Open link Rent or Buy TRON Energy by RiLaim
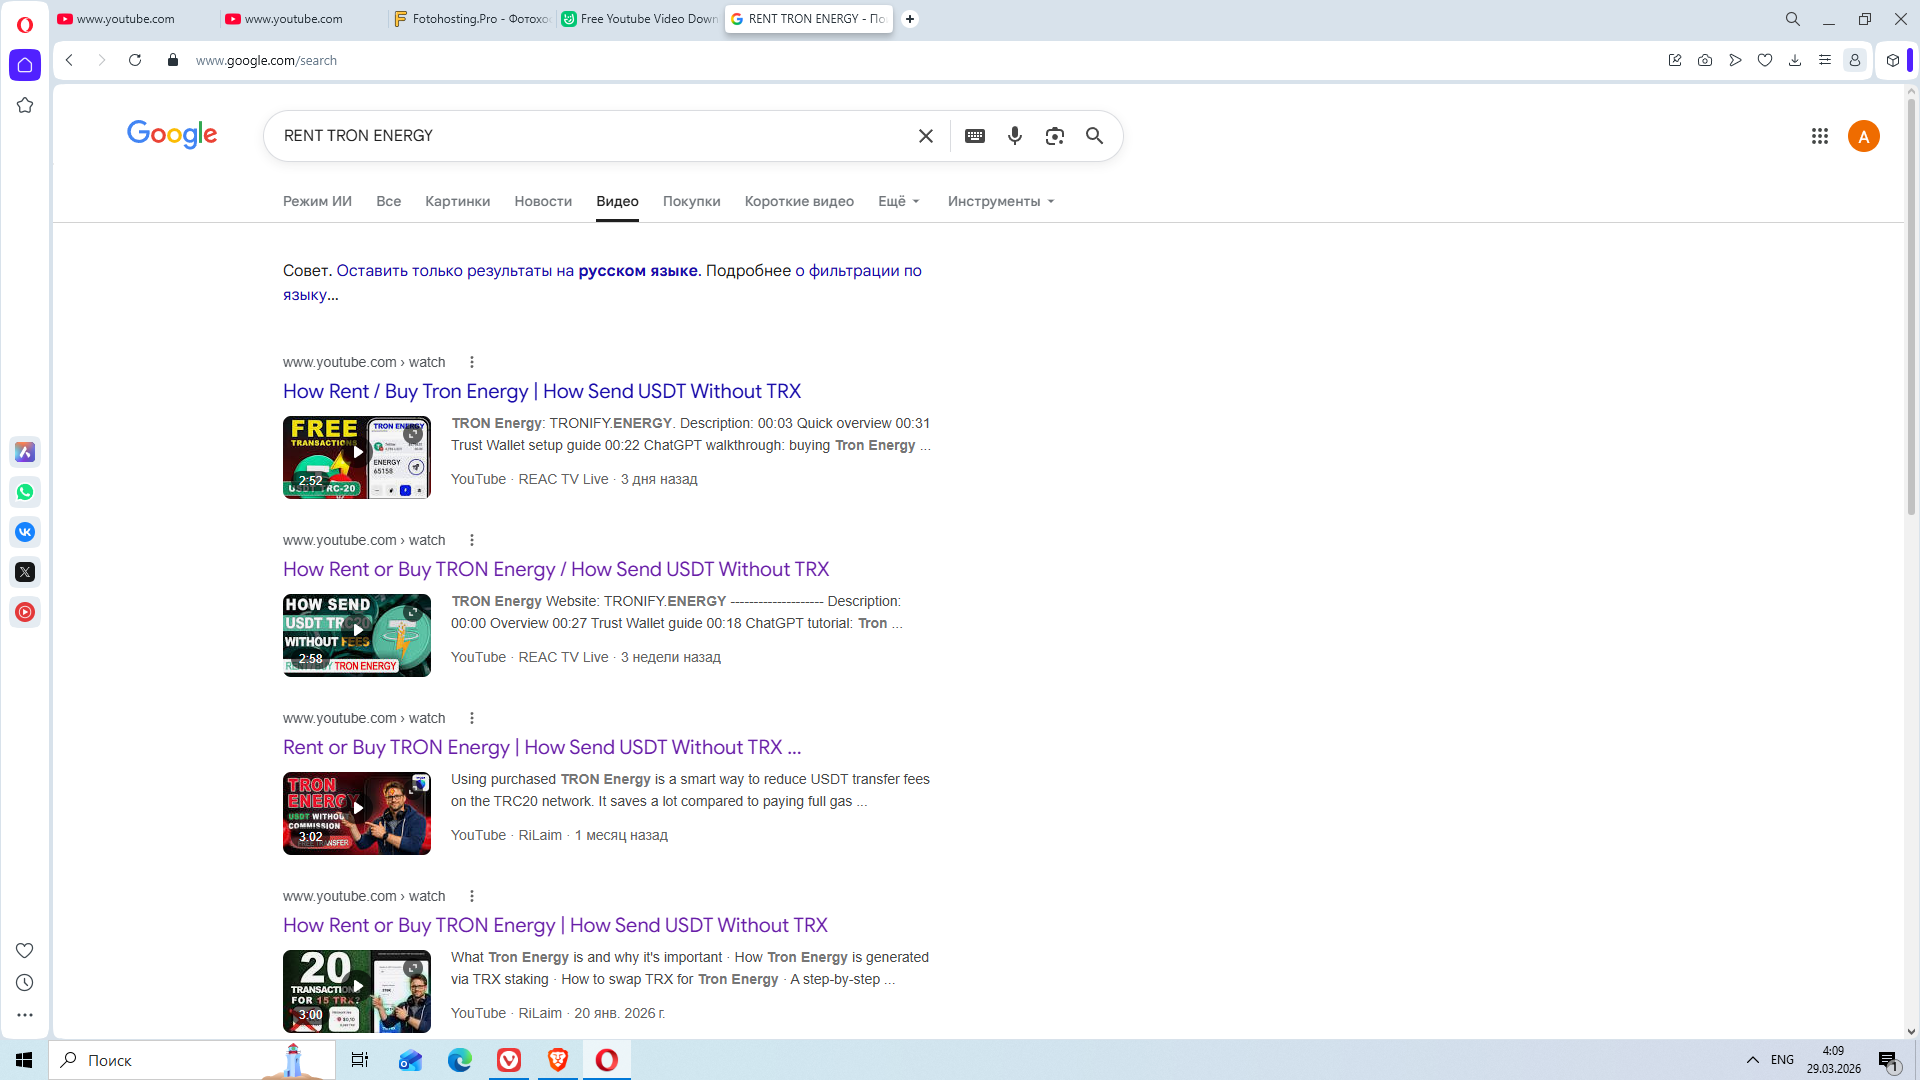 541,747
